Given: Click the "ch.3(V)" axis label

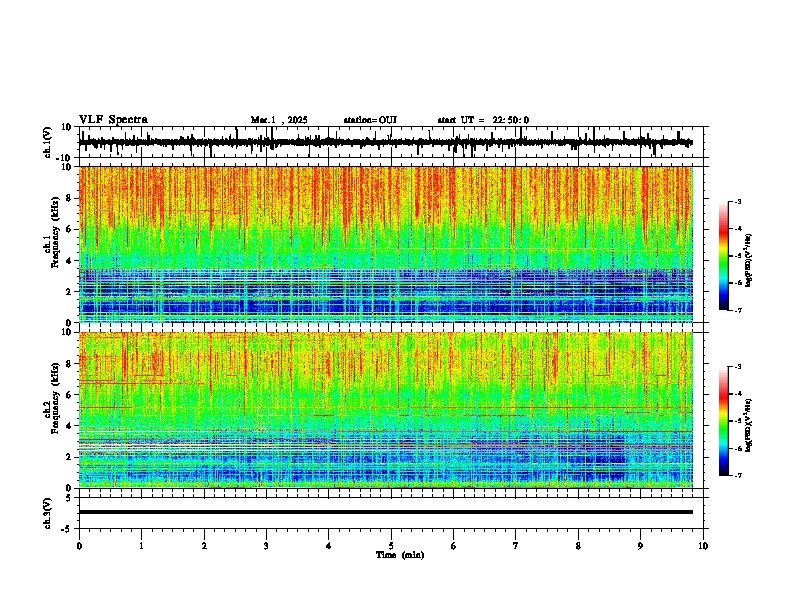Looking at the screenshot, I should coord(48,513).
